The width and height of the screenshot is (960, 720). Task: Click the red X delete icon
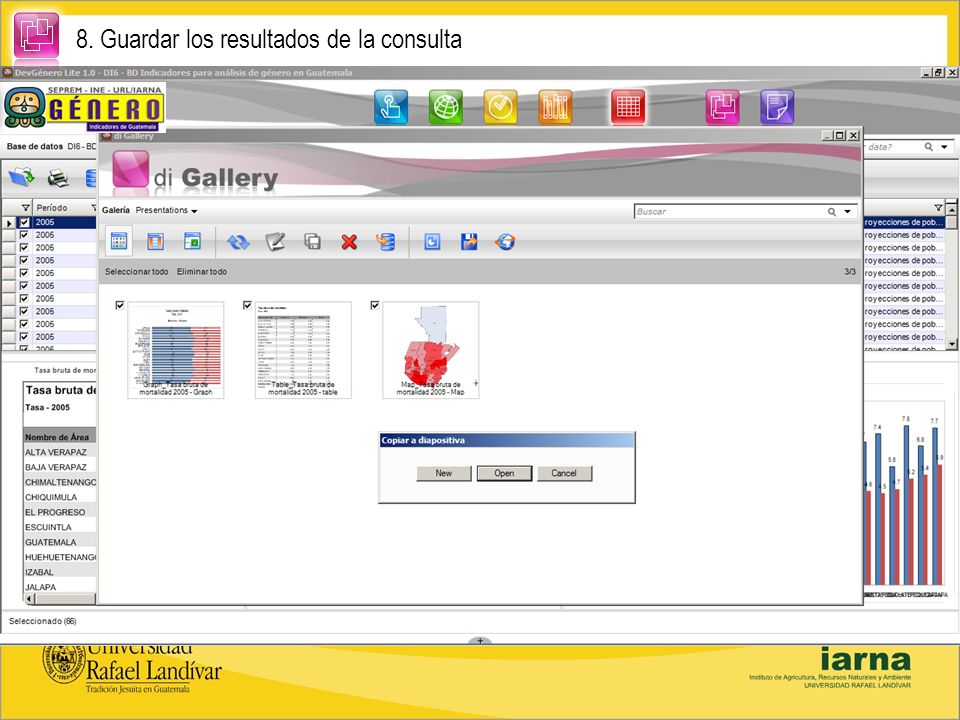tap(349, 242)
